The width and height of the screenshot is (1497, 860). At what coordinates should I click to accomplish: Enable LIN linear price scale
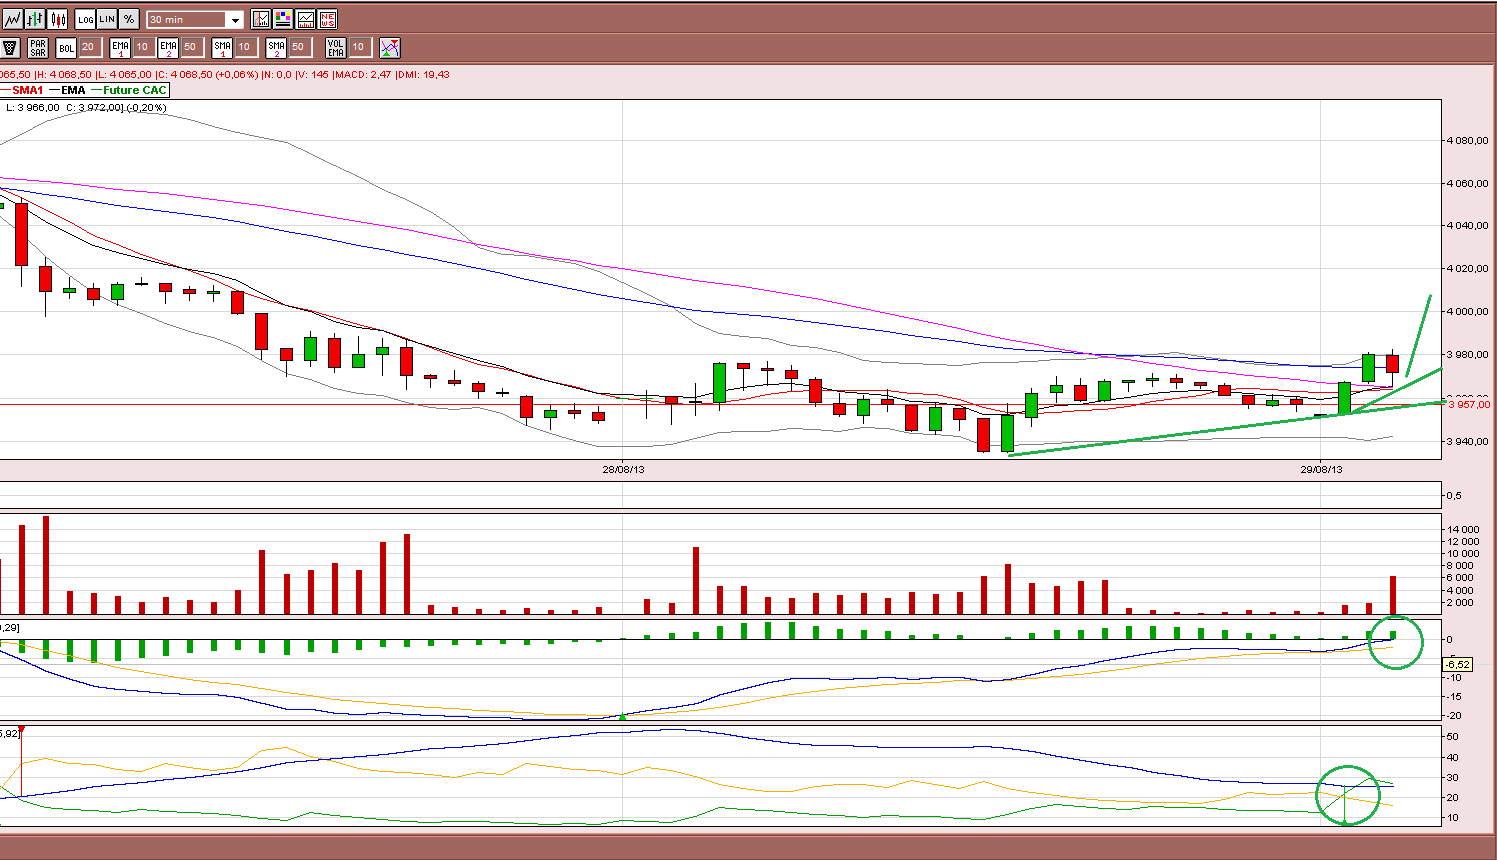pos(107,19)
